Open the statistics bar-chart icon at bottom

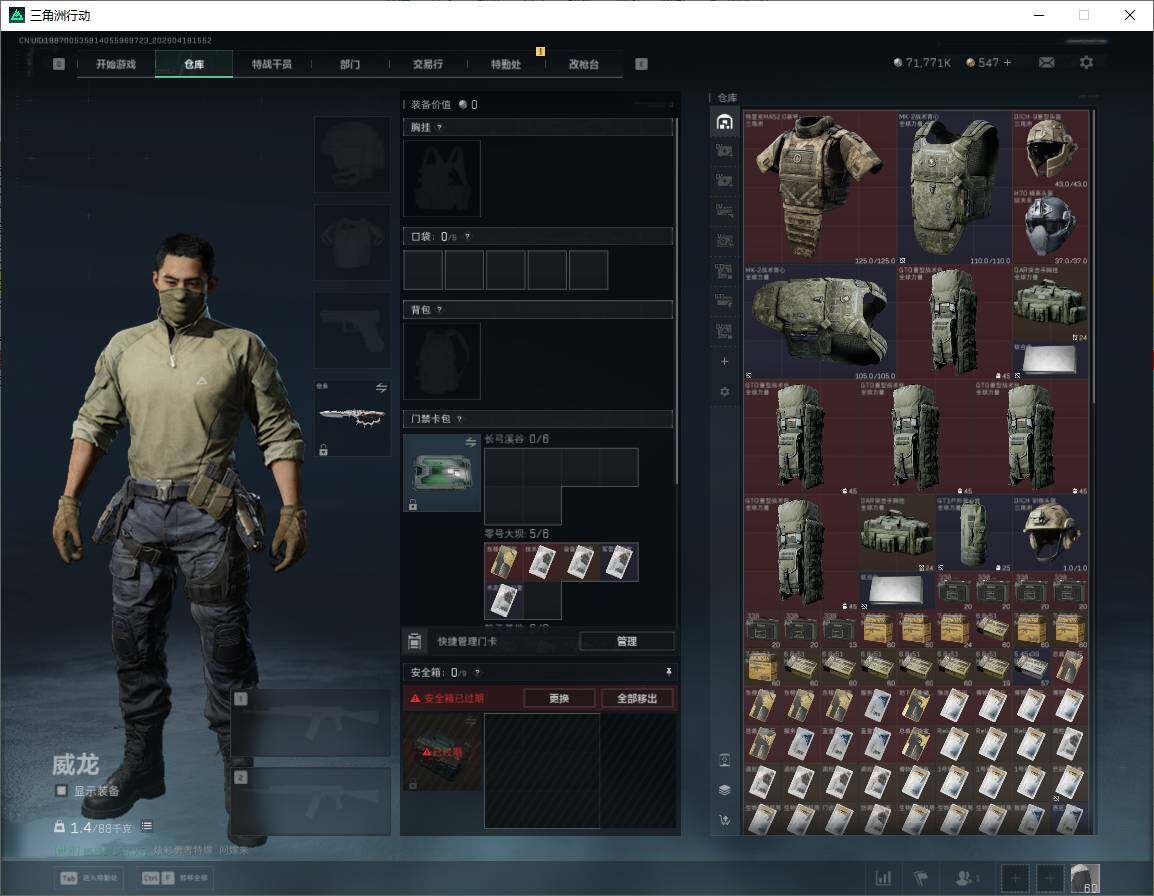(x=883, y=878)
